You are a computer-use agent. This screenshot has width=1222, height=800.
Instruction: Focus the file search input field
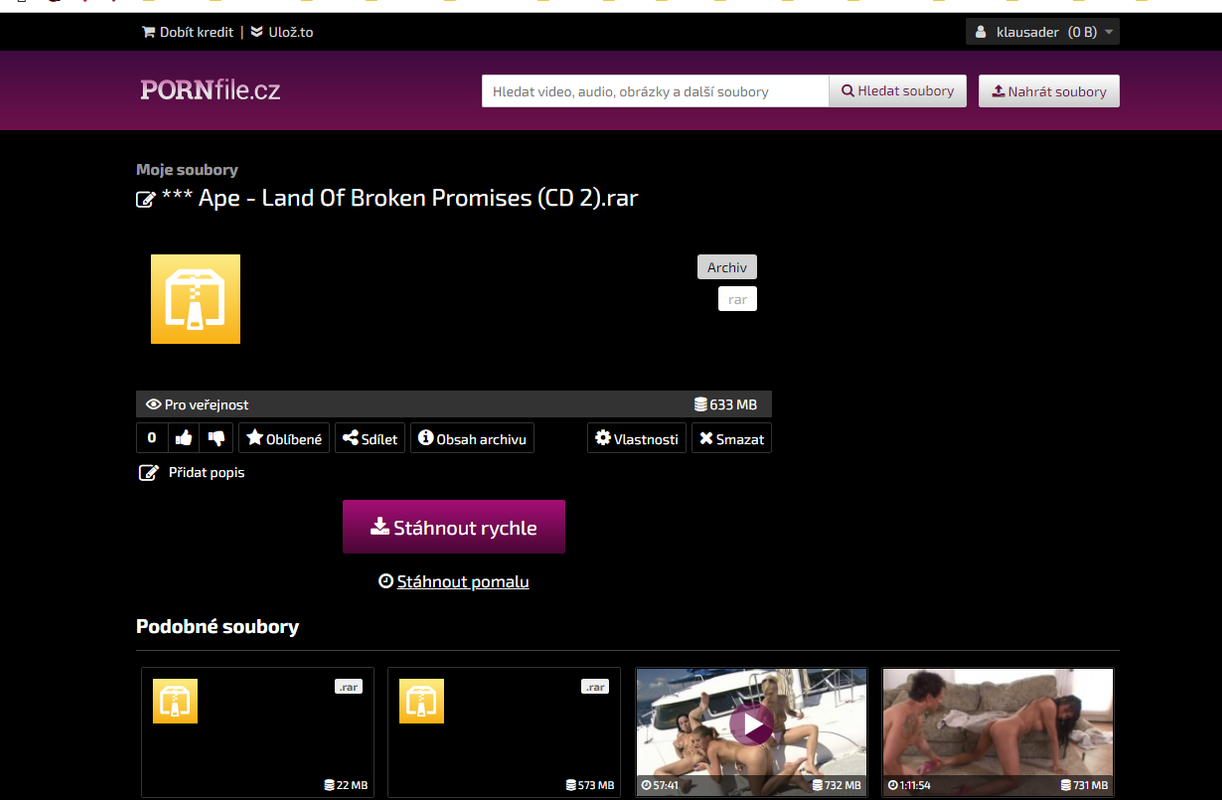pyautogui.click(x=655, y=91)
